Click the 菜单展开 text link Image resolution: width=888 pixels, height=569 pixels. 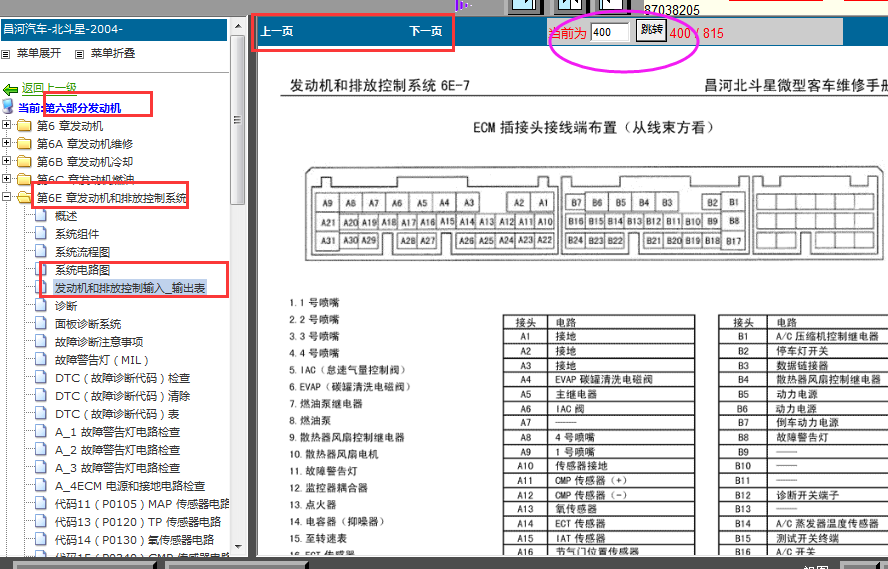point(39,53)
